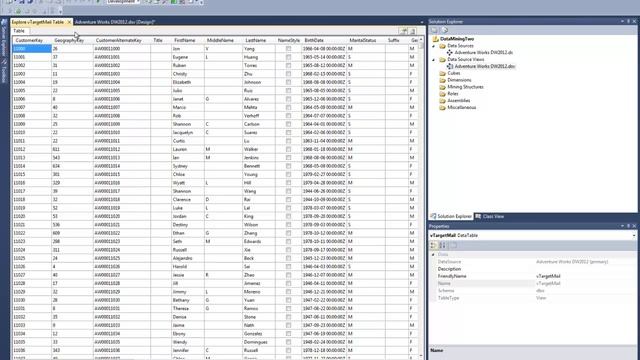Toggle NameStyle checkbox for customer 11030
Viewport: 640px width, 360px height.
click(289, 300)
